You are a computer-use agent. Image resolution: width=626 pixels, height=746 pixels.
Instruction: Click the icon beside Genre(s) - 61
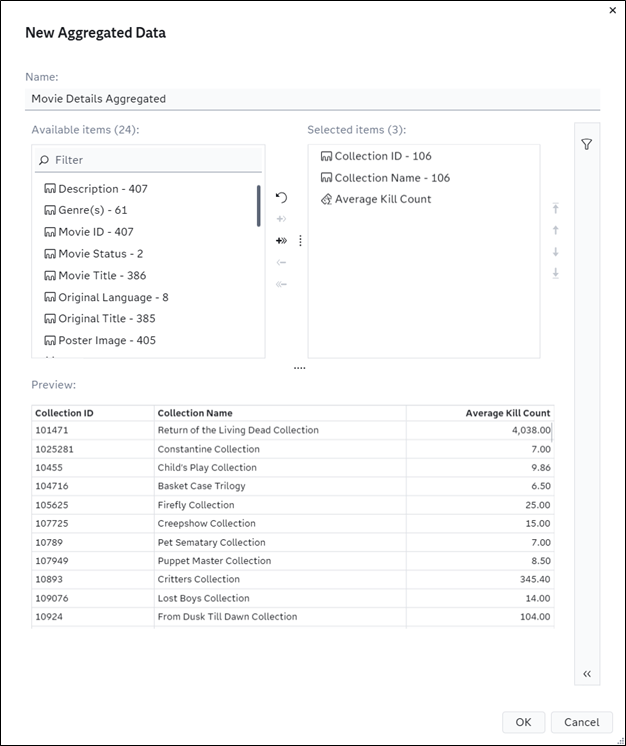pyautogui.click(x=50, y=210)
